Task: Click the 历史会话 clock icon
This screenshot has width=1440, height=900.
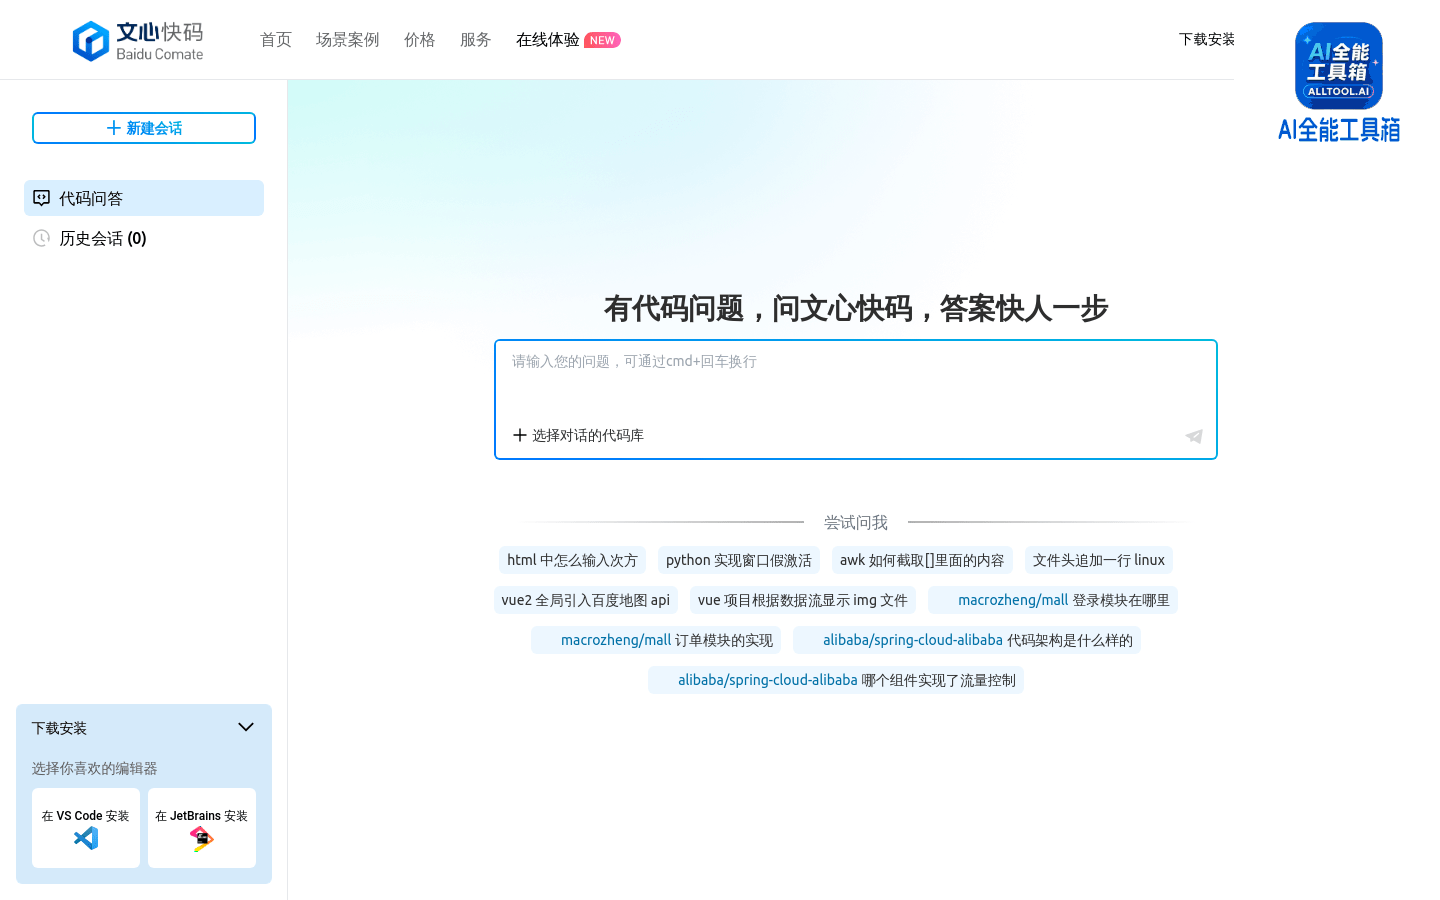Action: (41, 238)
